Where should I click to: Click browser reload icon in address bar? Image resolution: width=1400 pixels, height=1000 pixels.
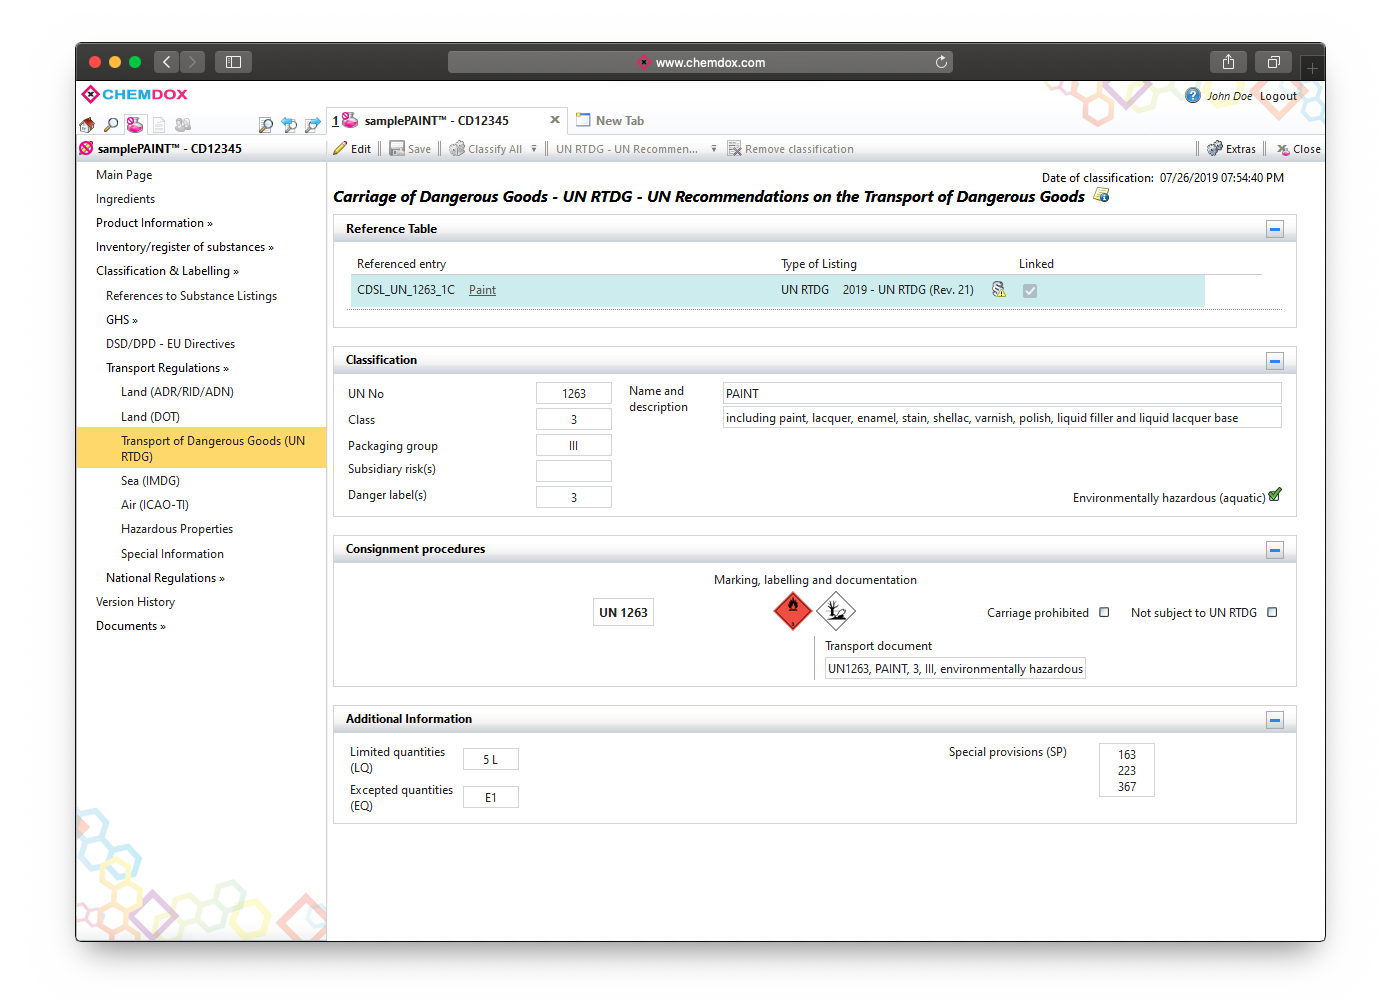pos(941,62)
